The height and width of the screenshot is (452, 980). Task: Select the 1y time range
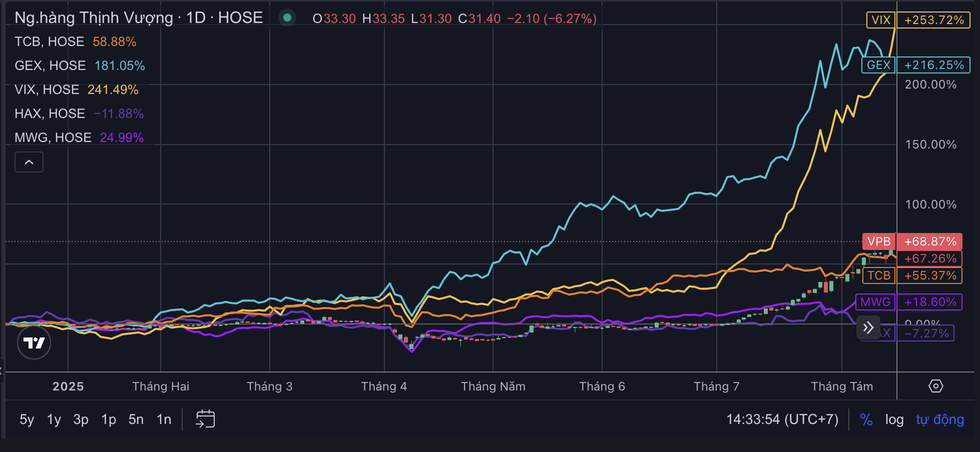click(54, 420)
